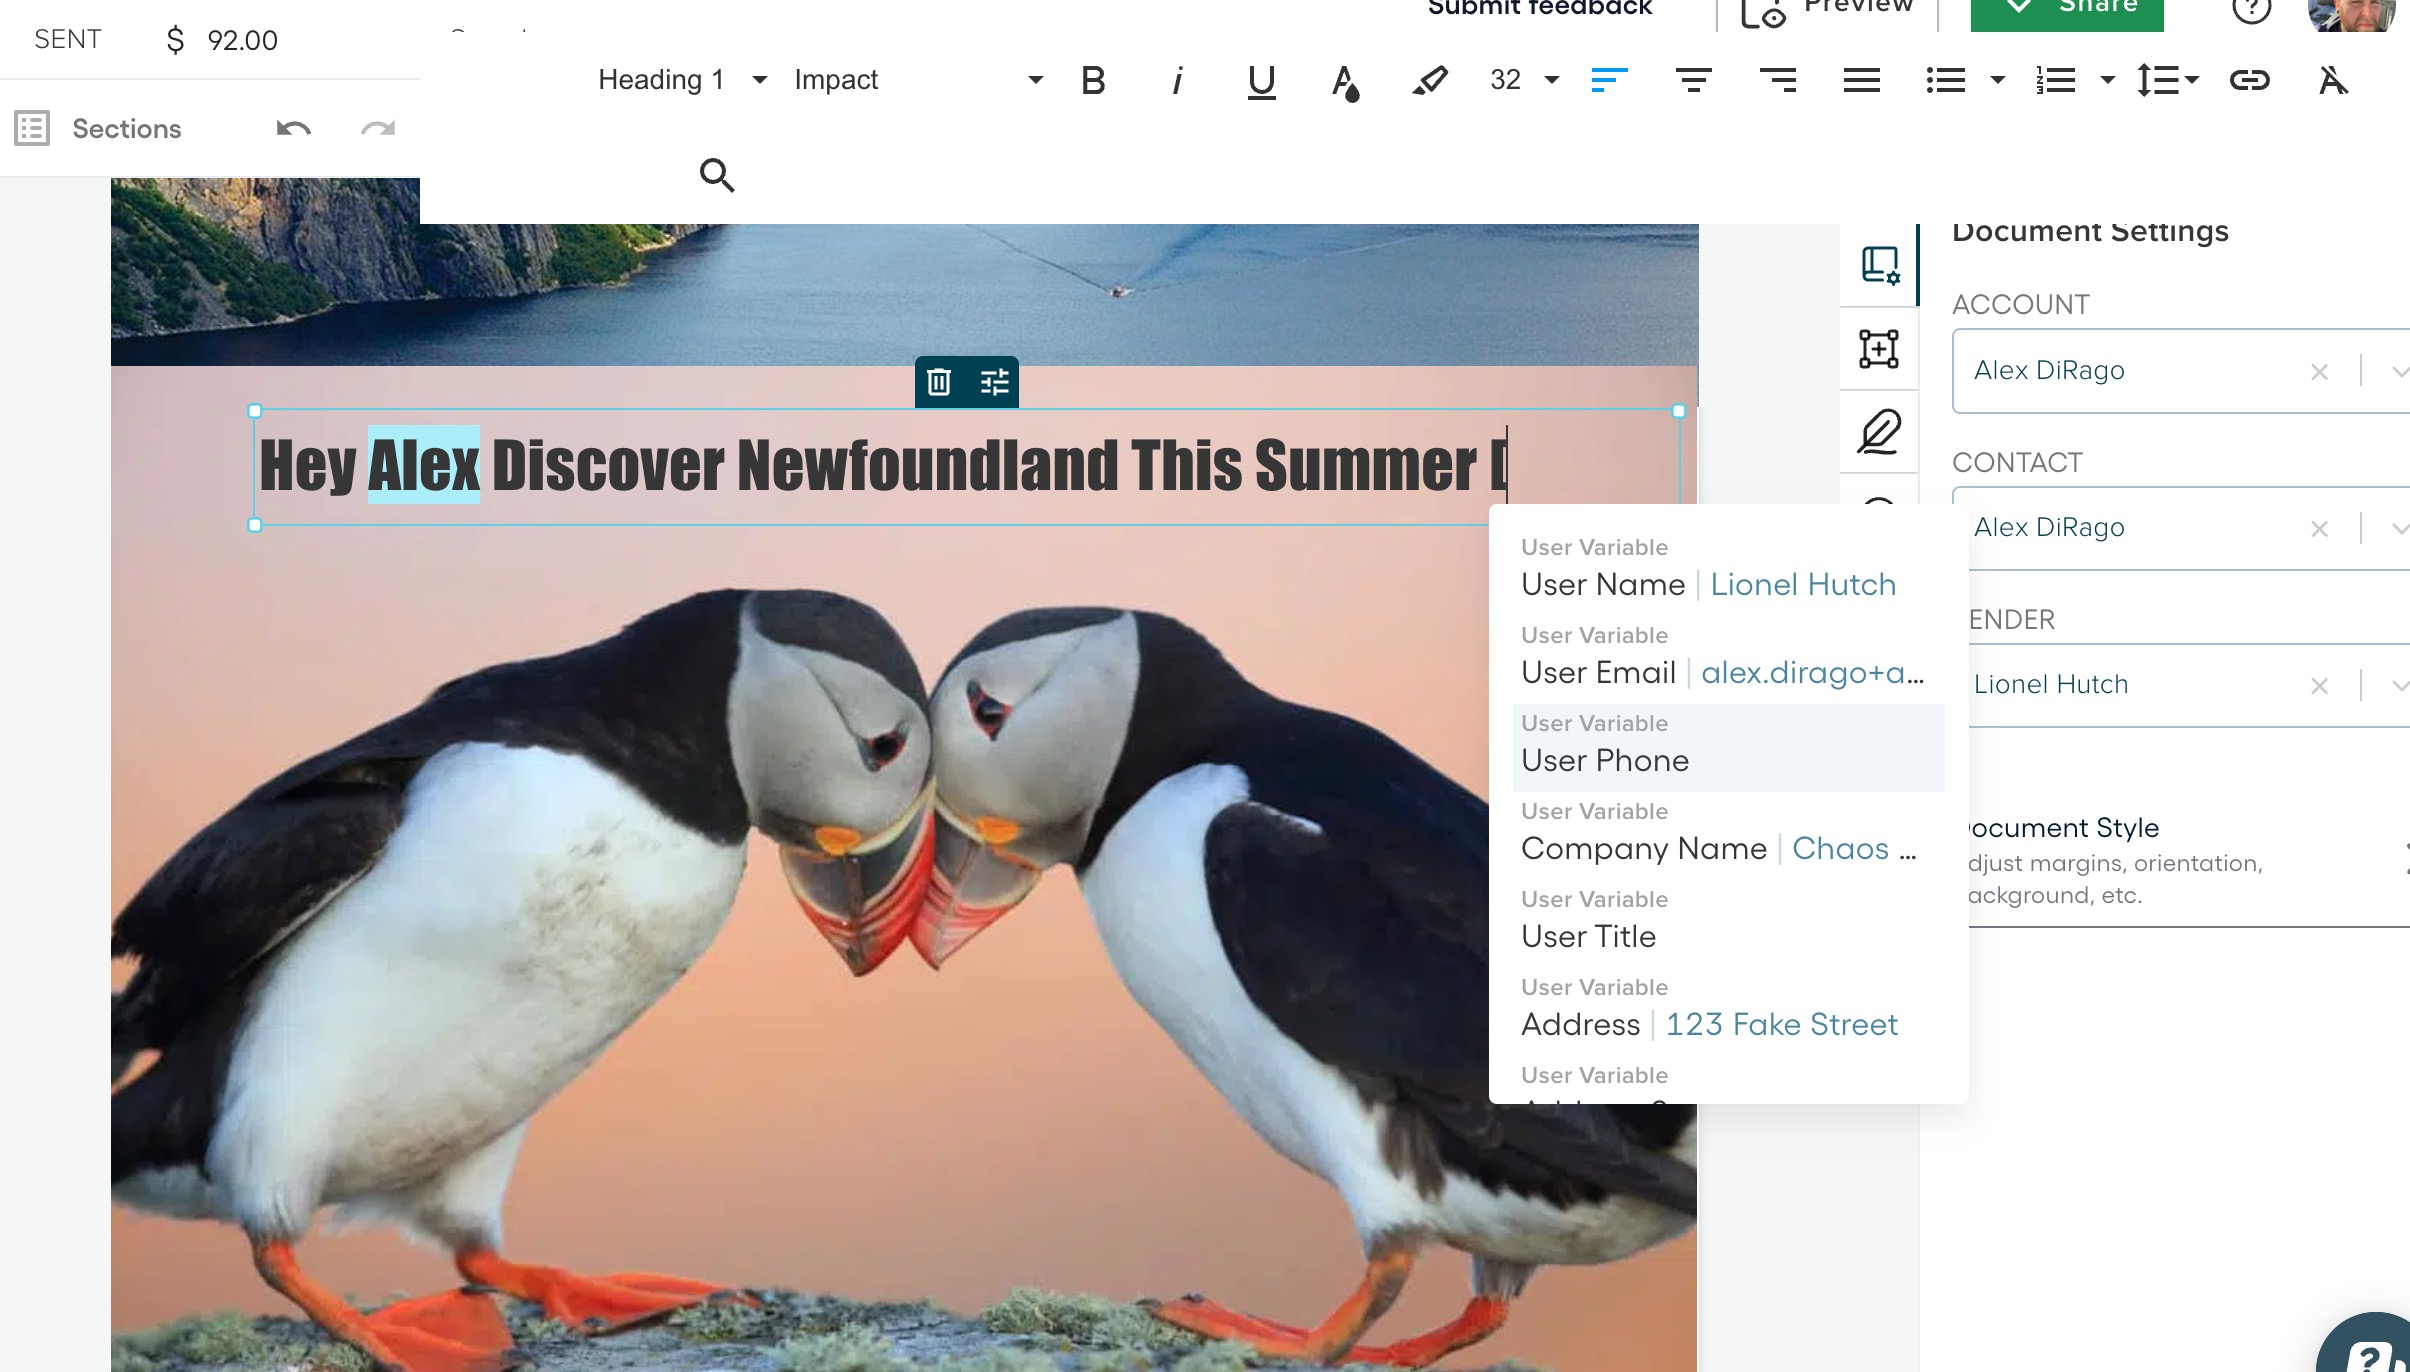Open the text color picker
2410x1372 pixels.
tap(1345, 82)
